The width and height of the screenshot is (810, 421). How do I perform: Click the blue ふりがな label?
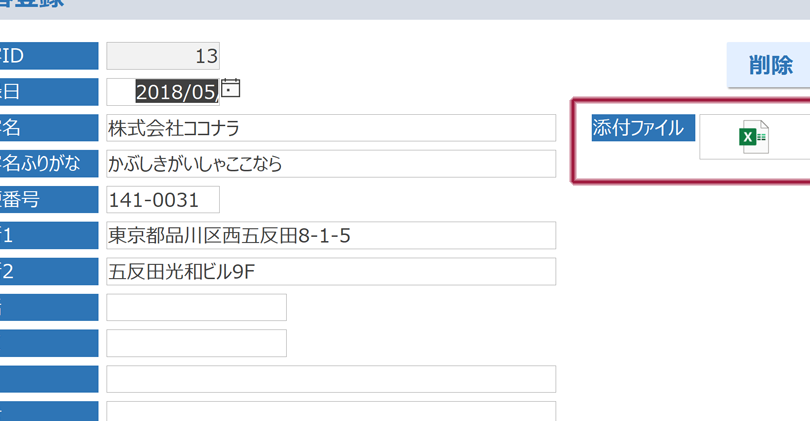48,164
